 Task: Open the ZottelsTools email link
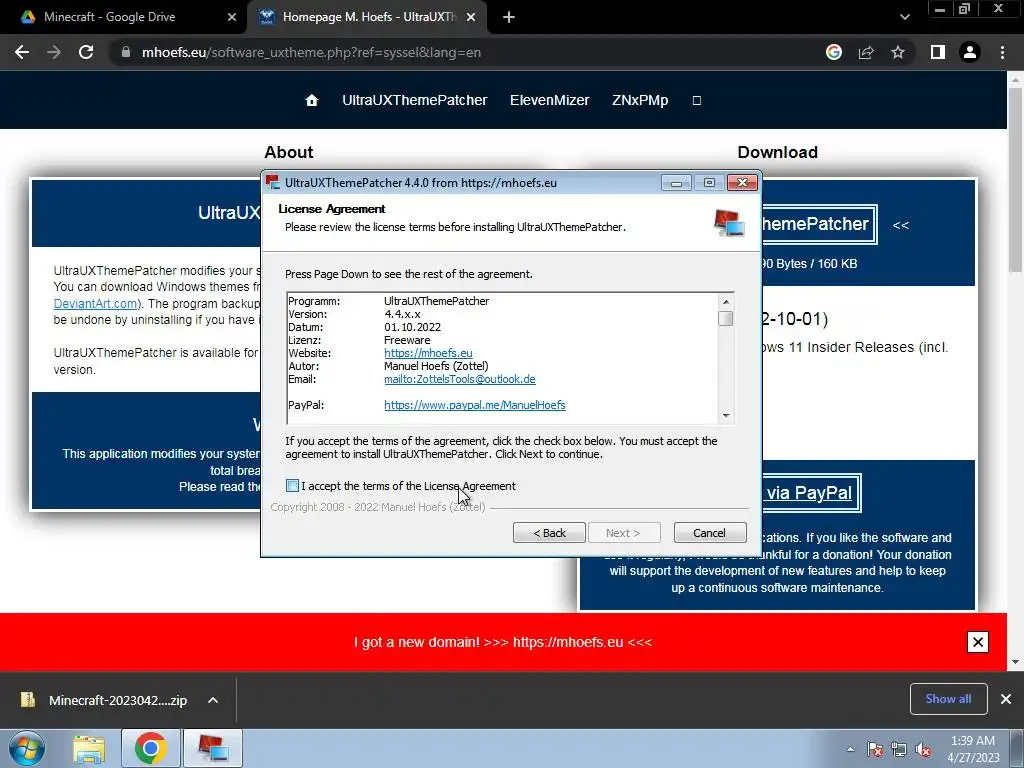[460, 379]
